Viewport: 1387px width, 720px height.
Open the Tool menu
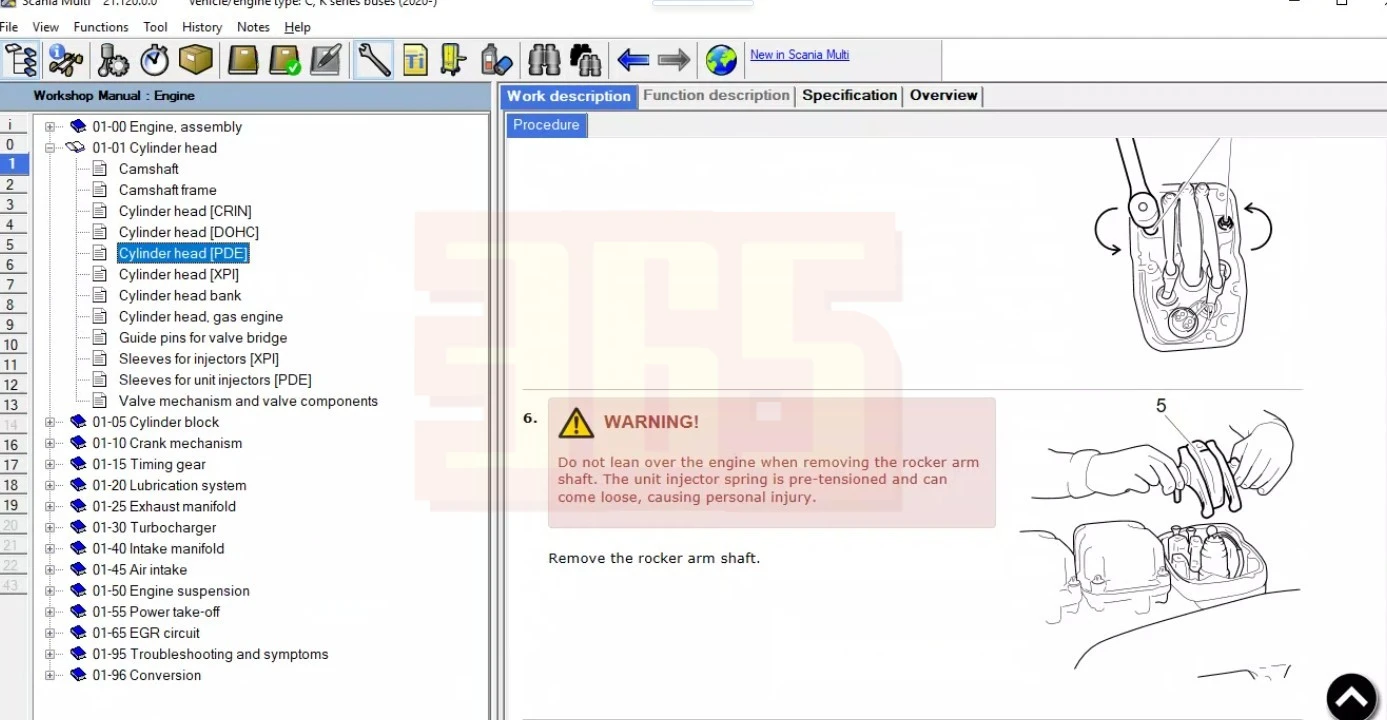[x=155, y=27]
